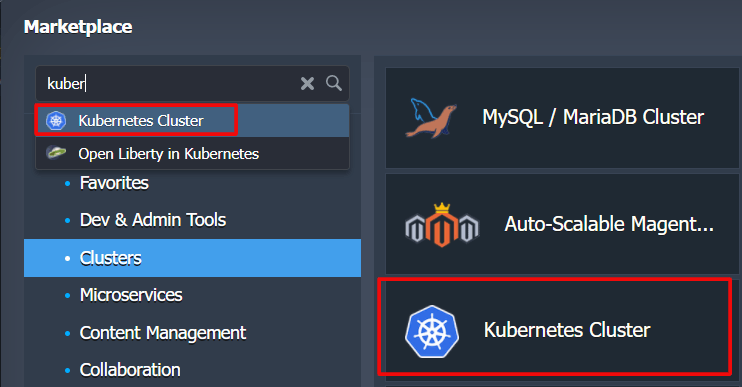Open the Dev & Admin Tools category
This screenshot has width=742, height=387.
[x=153, y=220]
